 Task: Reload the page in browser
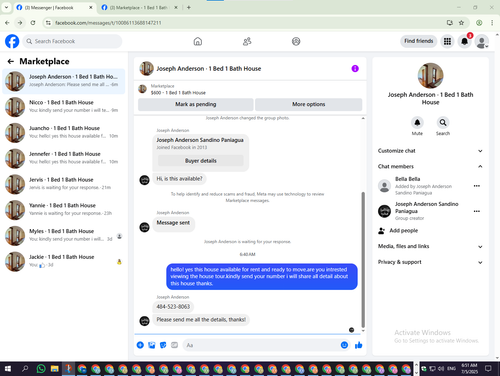tap(33, 23)
